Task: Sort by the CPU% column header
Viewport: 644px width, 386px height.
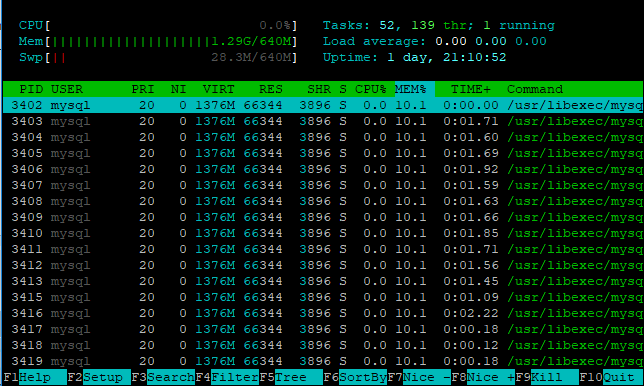Action: [x=370, y=89]
